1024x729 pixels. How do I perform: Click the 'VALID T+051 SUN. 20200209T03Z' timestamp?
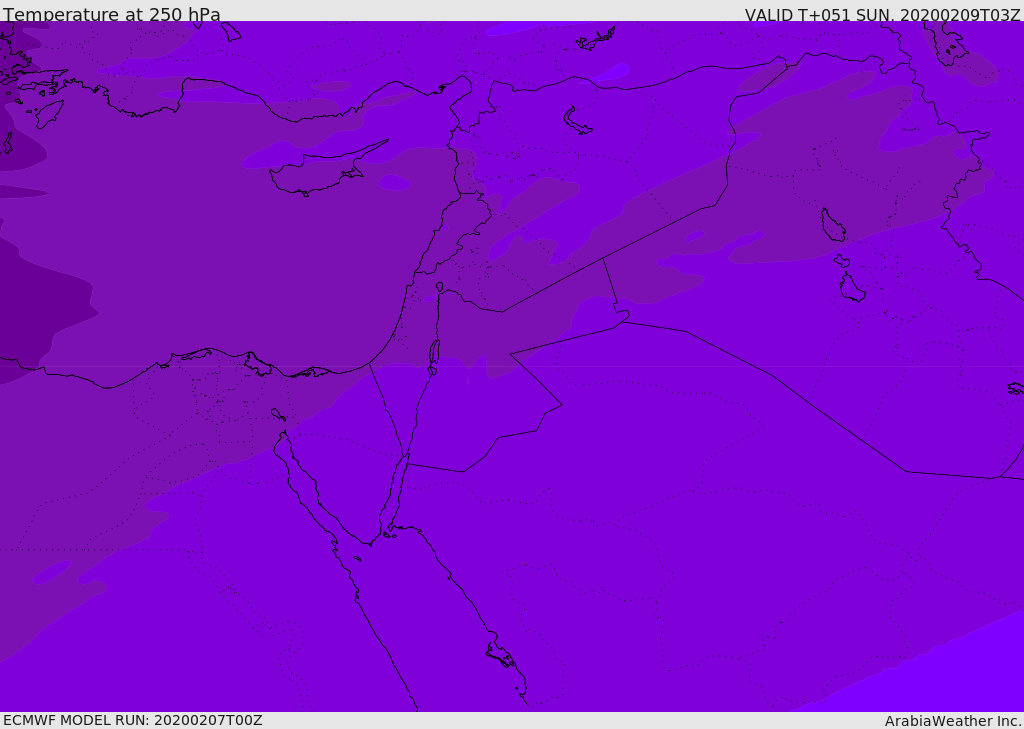[882, 14]
